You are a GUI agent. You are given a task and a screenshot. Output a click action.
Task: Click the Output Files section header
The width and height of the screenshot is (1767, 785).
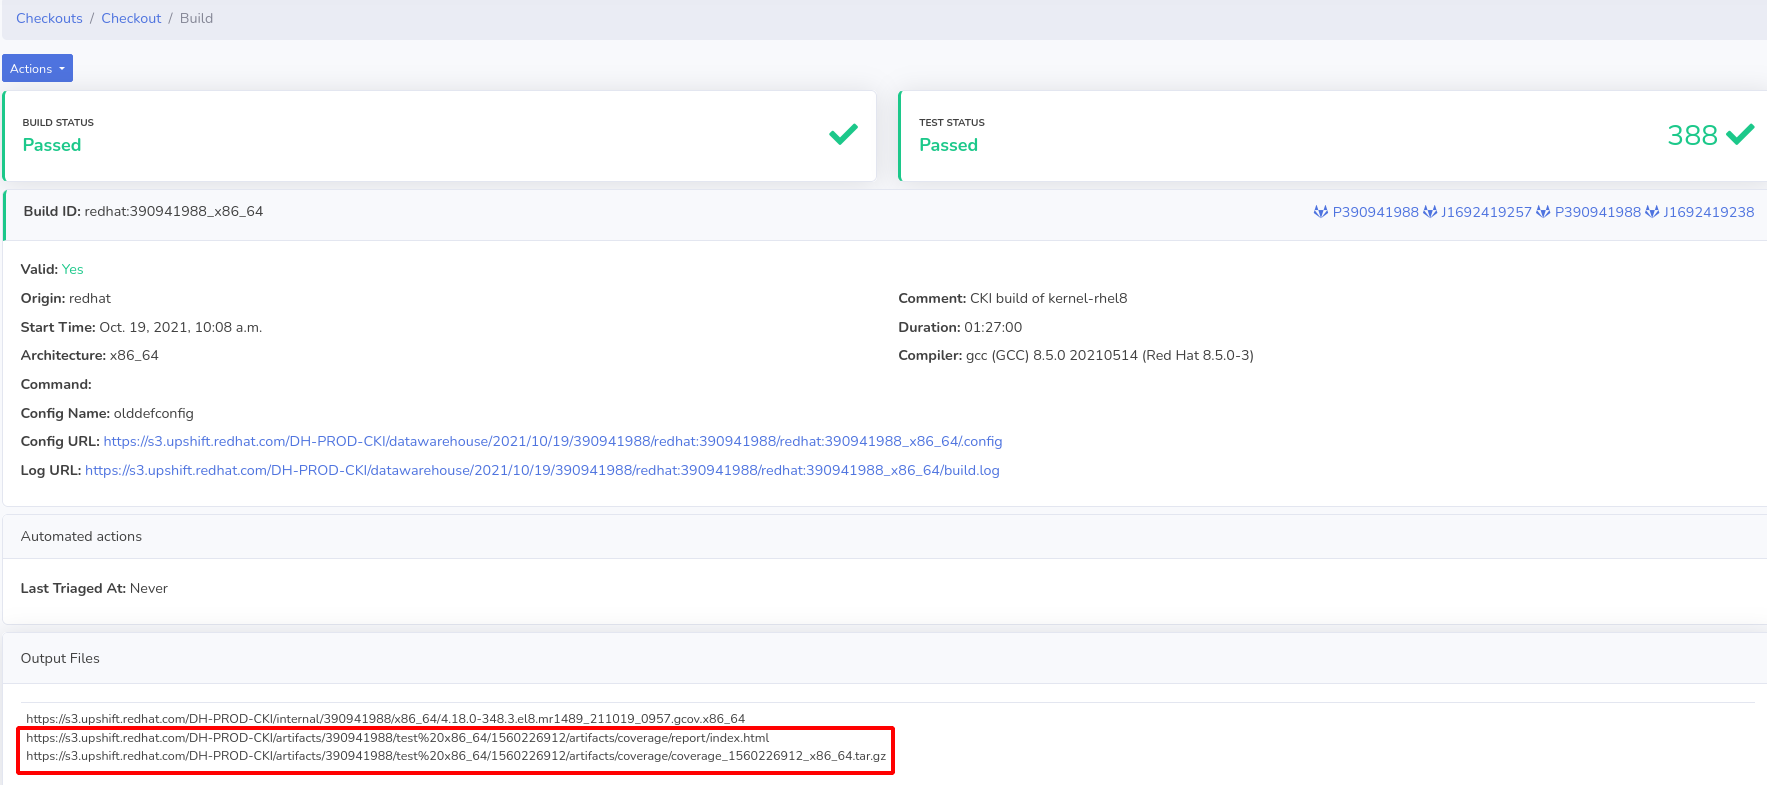pyautogui.click(x=60, y=658)
